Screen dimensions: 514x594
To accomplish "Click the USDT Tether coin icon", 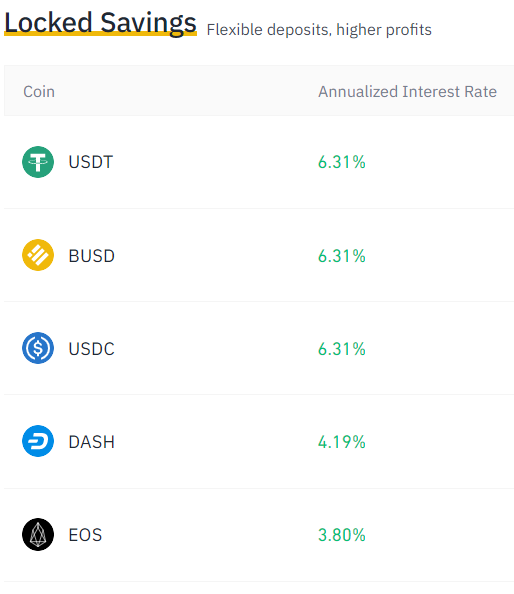I will 38,162.
